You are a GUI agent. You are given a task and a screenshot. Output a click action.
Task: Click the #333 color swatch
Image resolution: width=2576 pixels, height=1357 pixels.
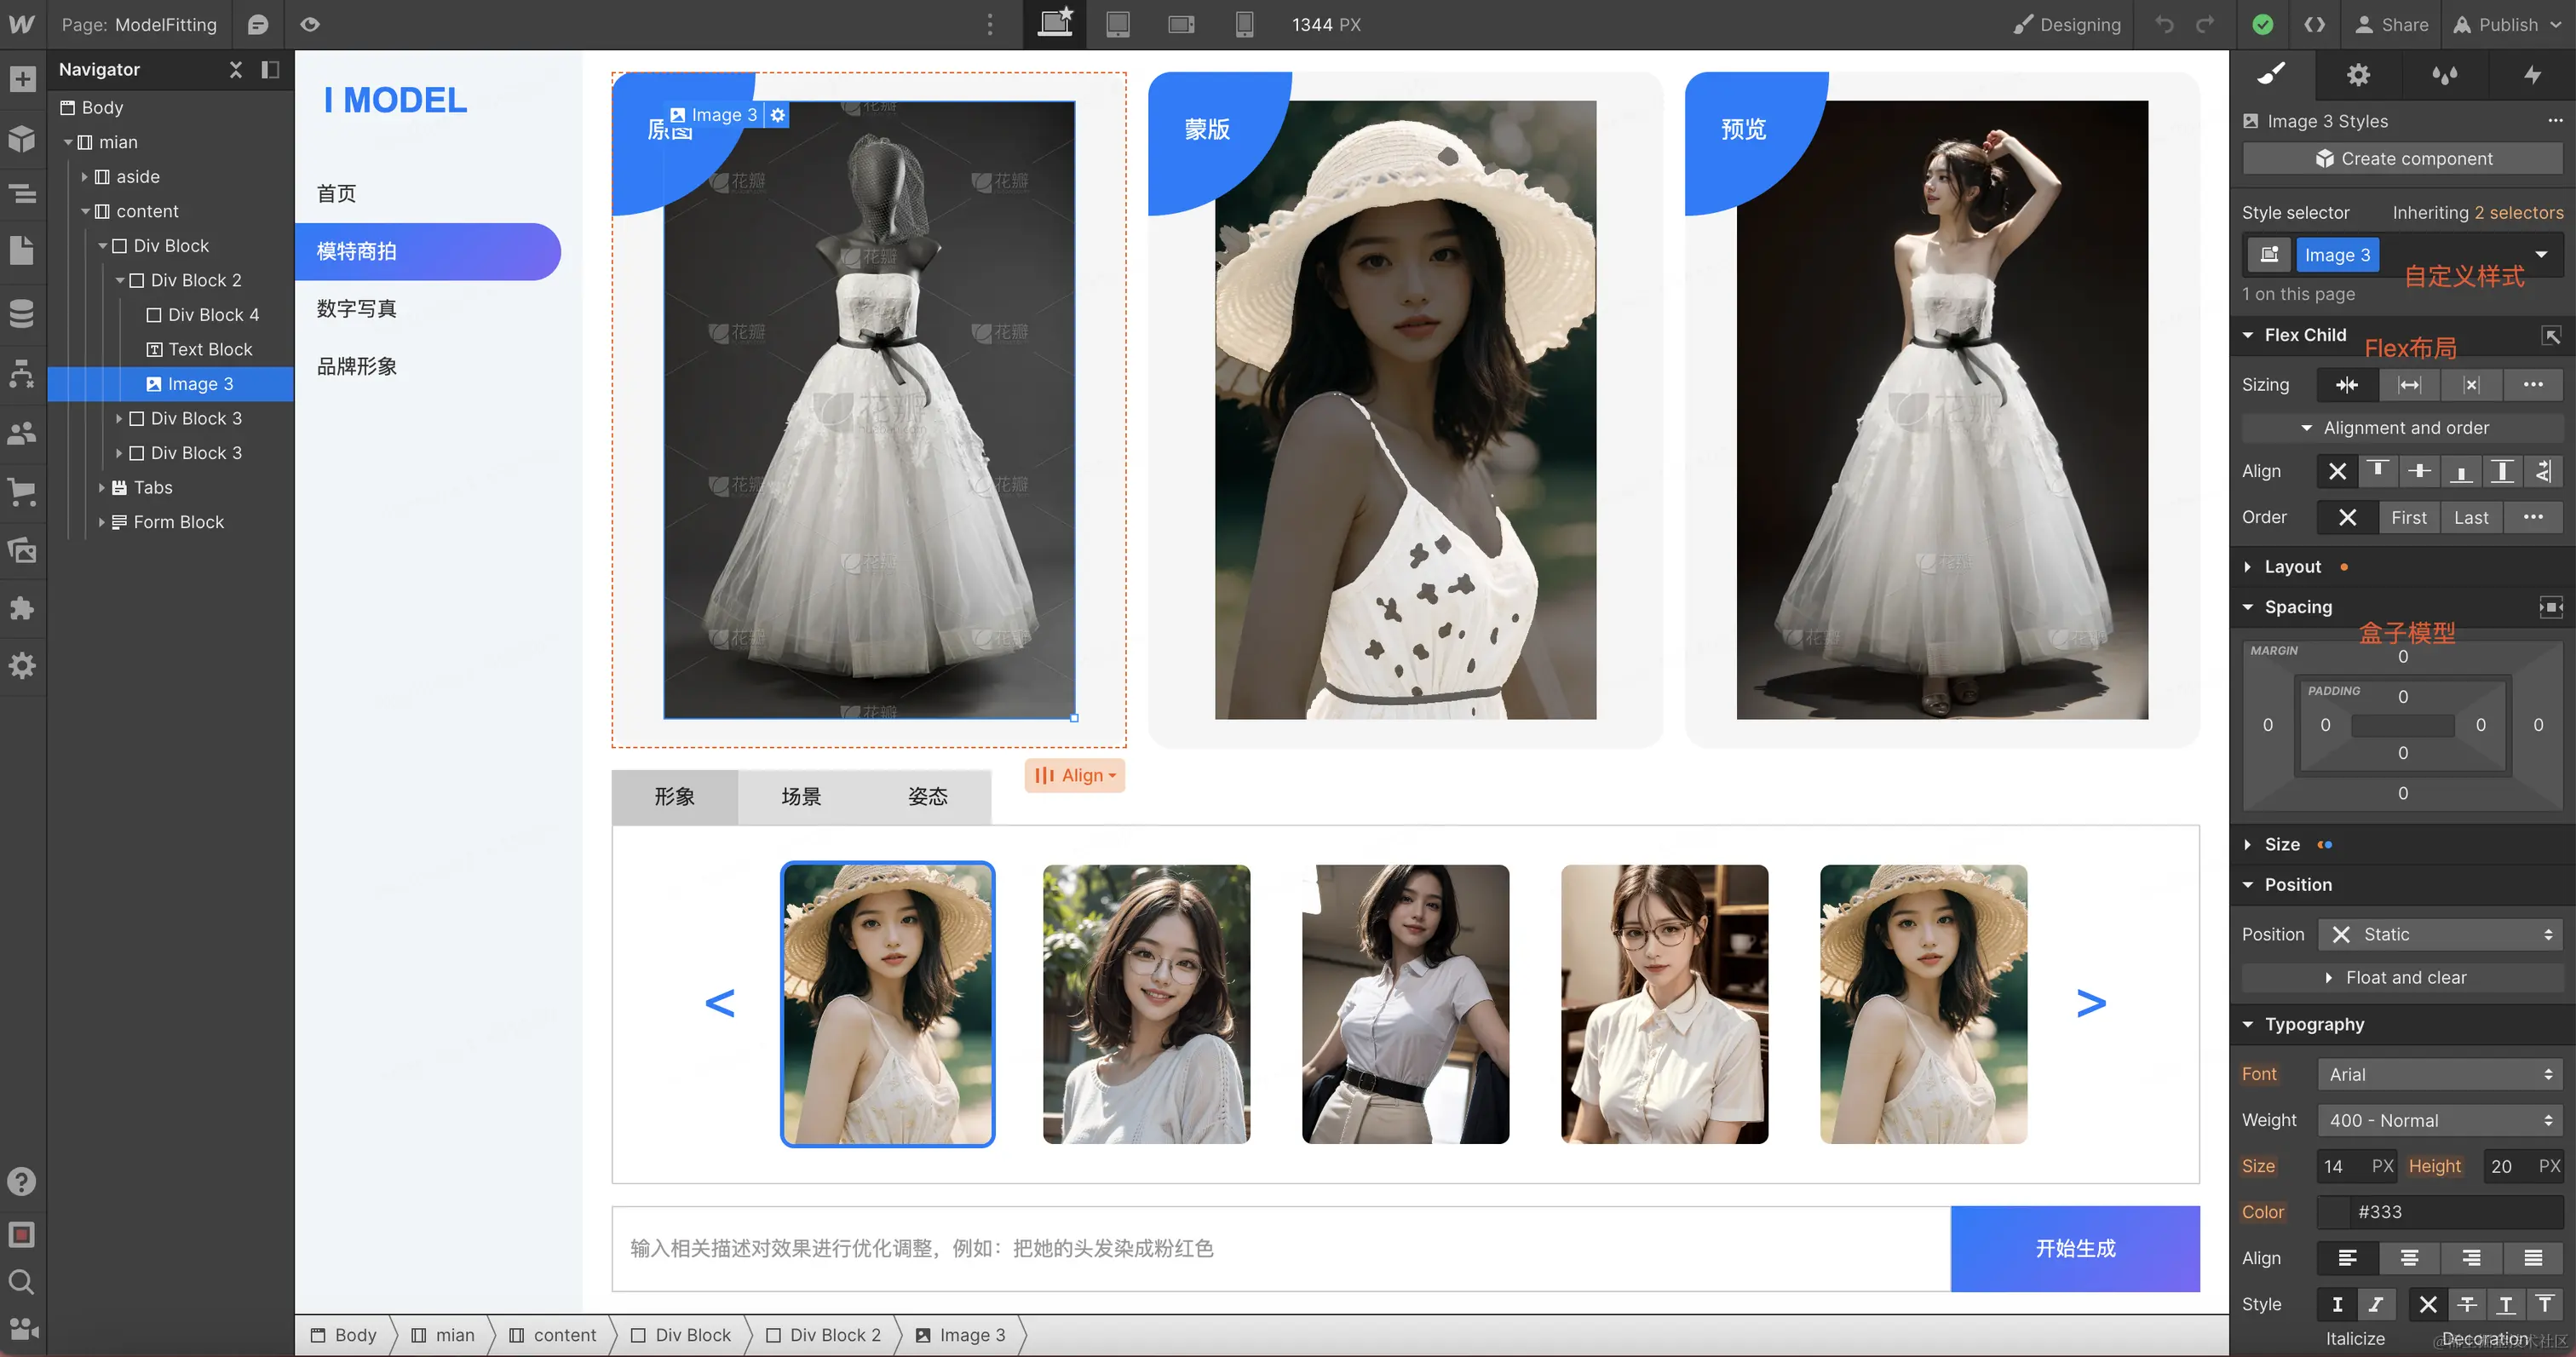2334,1212
